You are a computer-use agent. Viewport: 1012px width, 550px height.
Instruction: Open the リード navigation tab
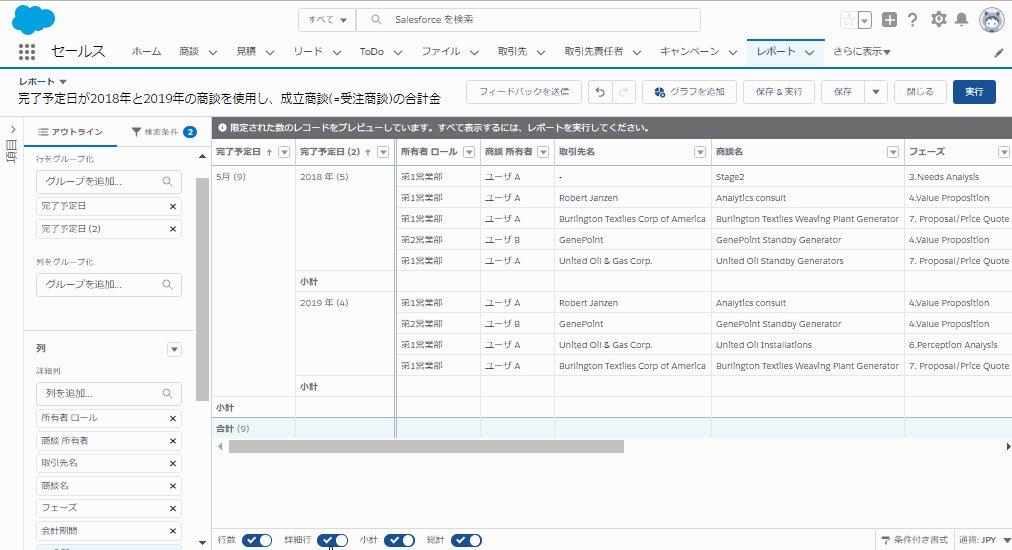click(x=308, y=52)
